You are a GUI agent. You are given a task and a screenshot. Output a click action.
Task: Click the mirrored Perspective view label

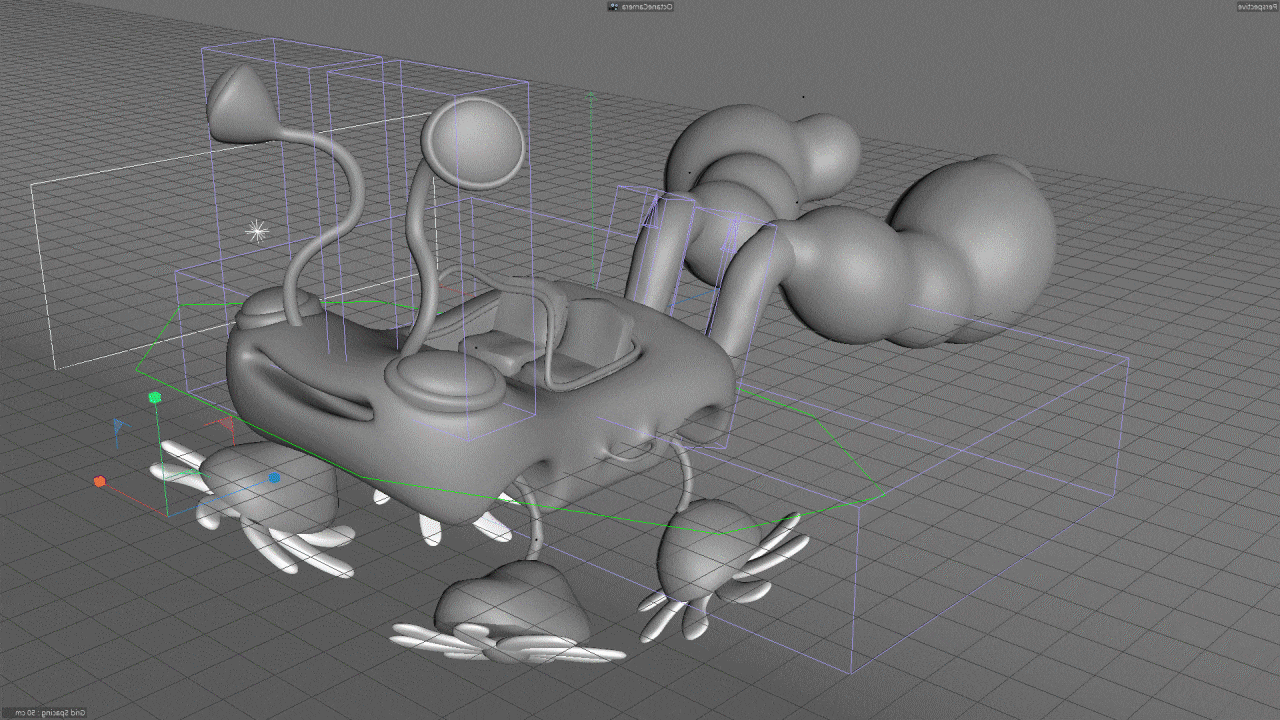pyautogui.click(x=1256, y=6)
